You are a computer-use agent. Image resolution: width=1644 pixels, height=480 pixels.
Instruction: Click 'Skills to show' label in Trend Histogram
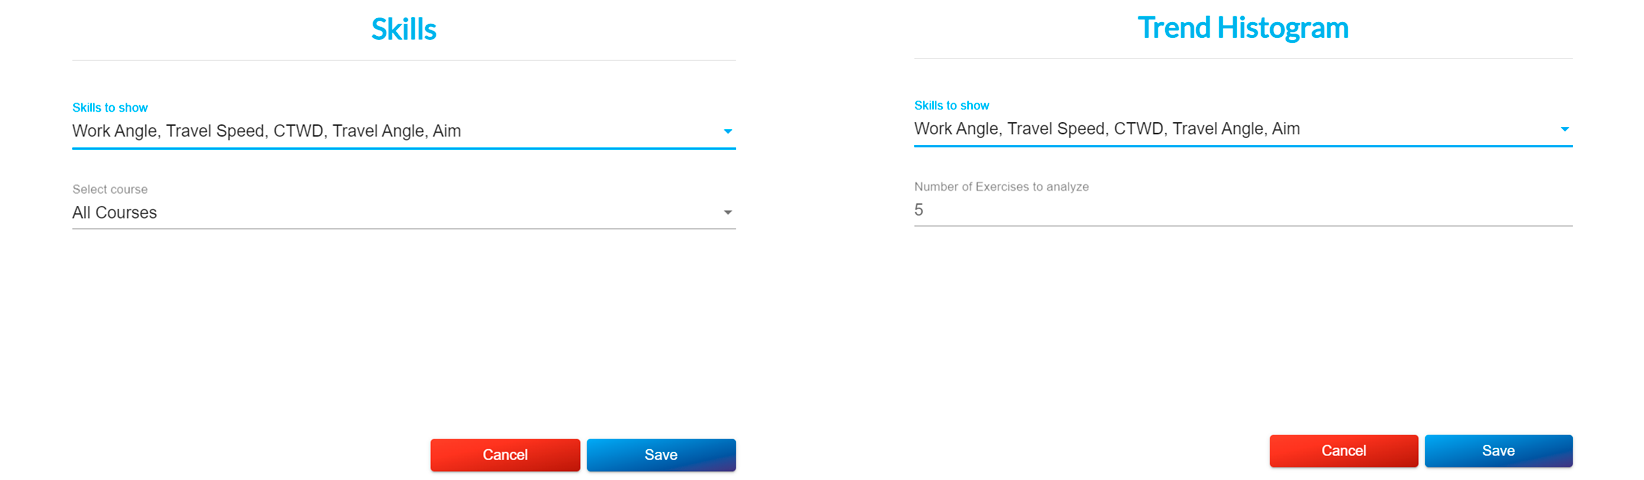(x=951, y=105)
